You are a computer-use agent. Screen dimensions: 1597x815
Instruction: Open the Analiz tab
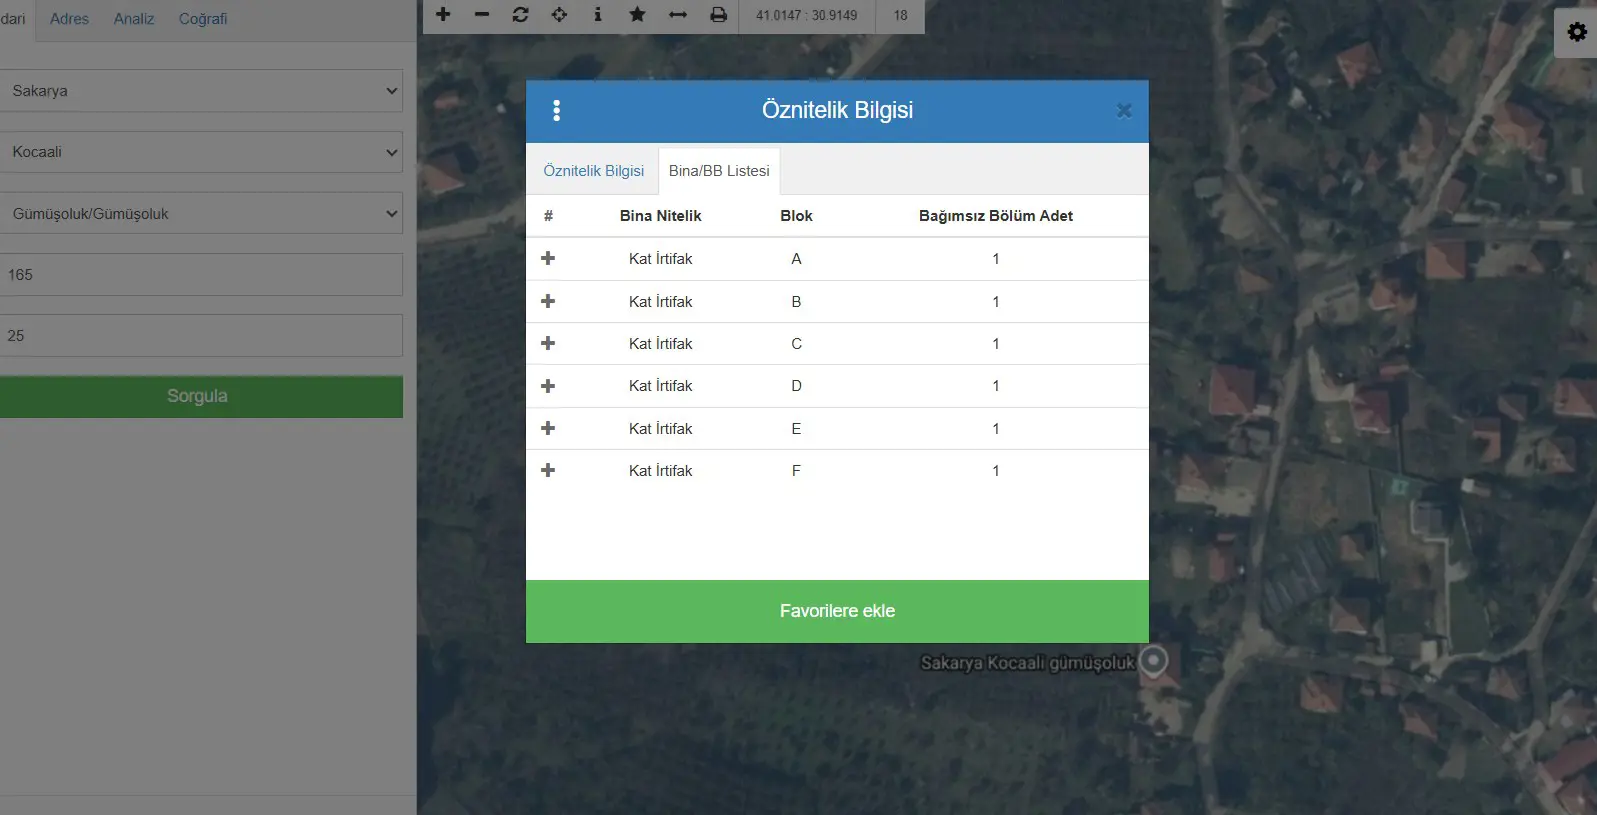[134, 19]
